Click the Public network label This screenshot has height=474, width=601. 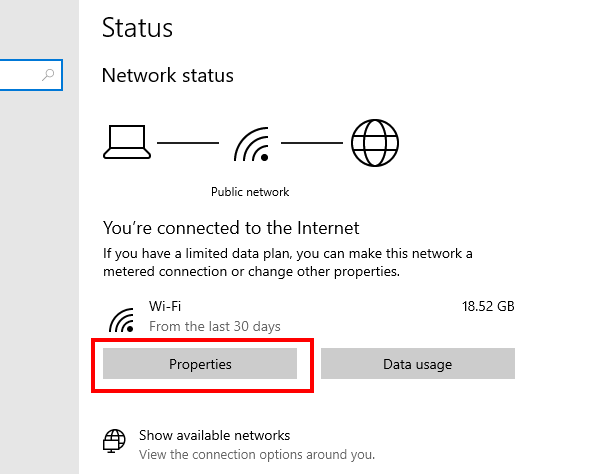tap(250, 192)
